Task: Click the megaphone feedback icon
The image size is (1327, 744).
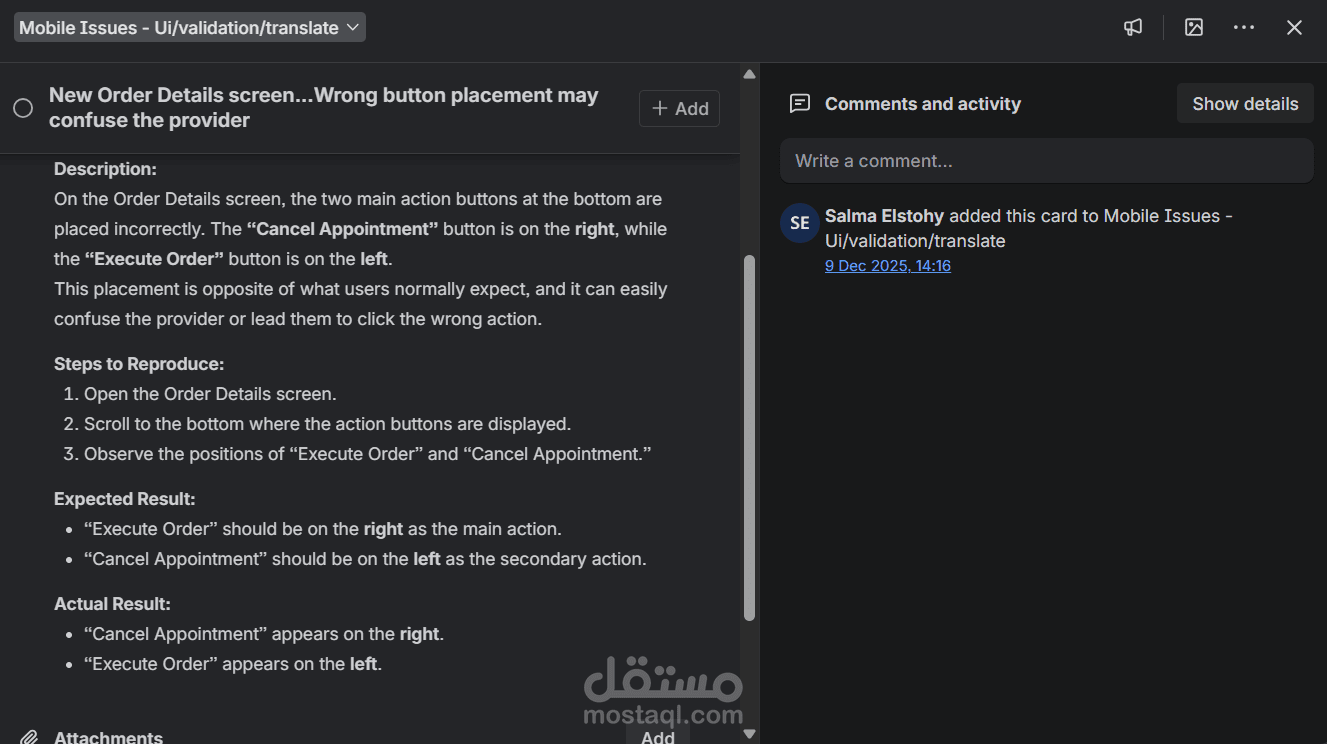Action: [x=1133, y=28]
